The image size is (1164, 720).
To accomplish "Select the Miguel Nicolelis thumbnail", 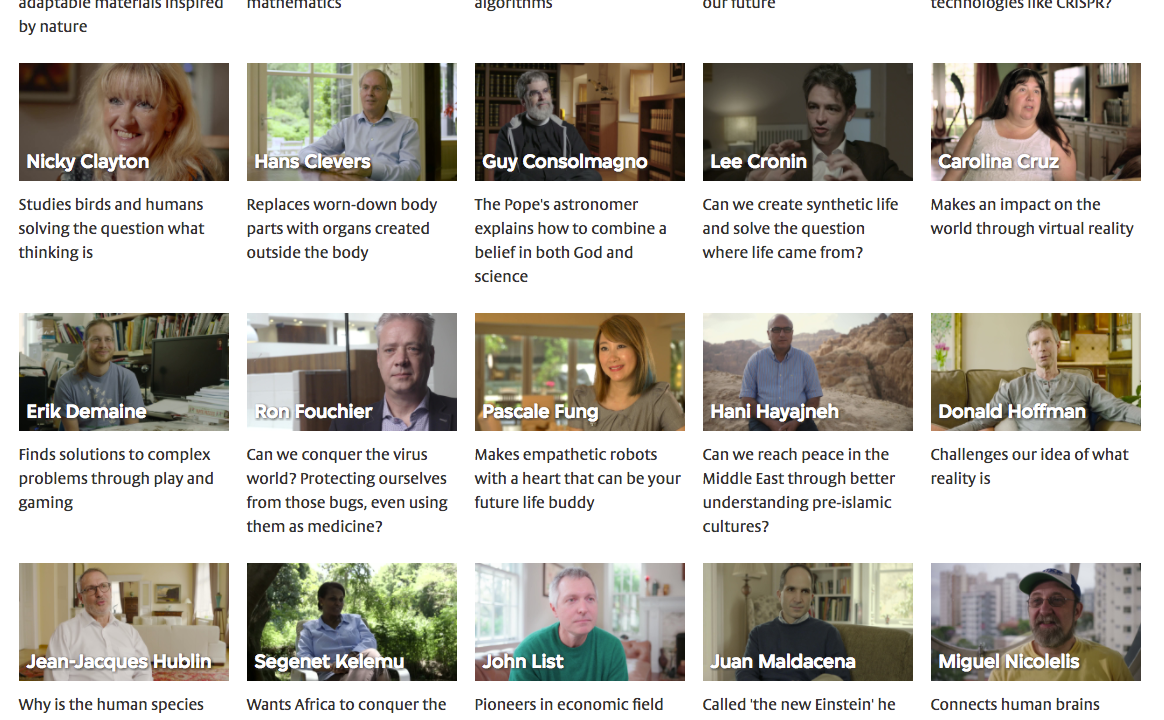I will (x=1036, y=622).
